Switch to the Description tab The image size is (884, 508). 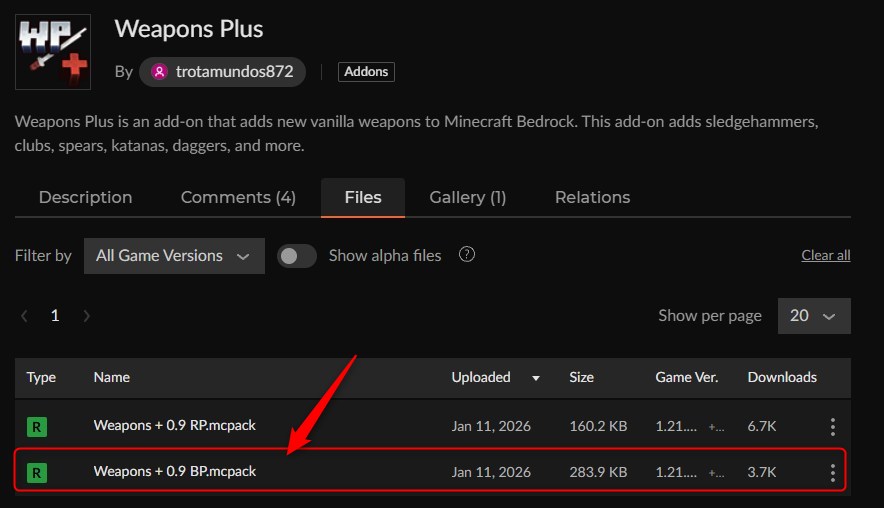coord(85,197)
